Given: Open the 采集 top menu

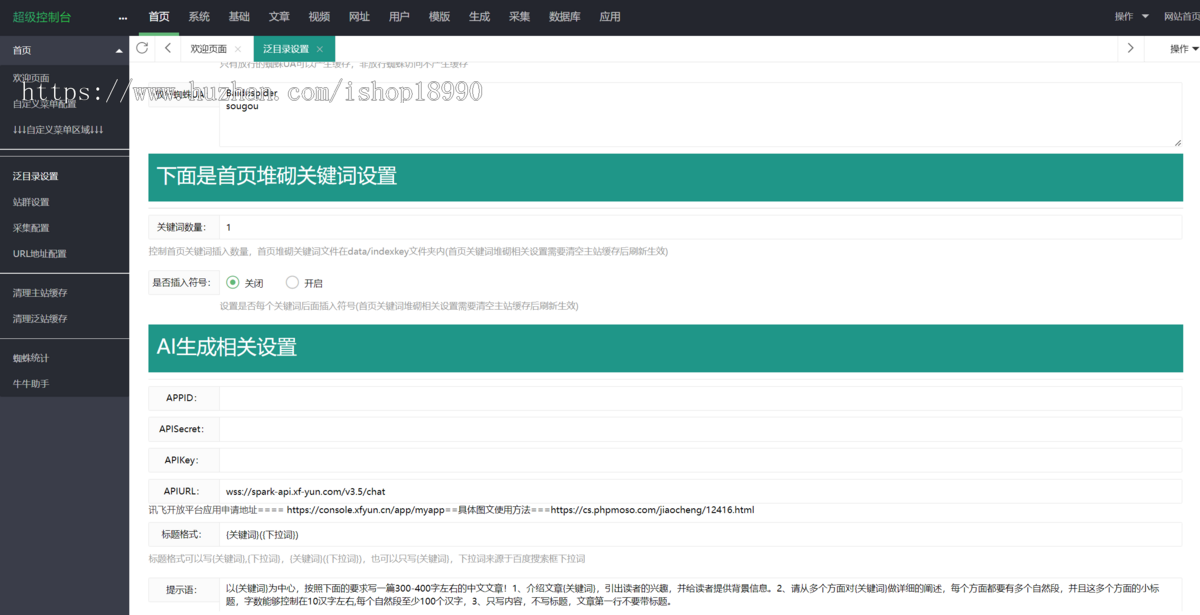Looking at the screenshot, I should click(519, 17).
